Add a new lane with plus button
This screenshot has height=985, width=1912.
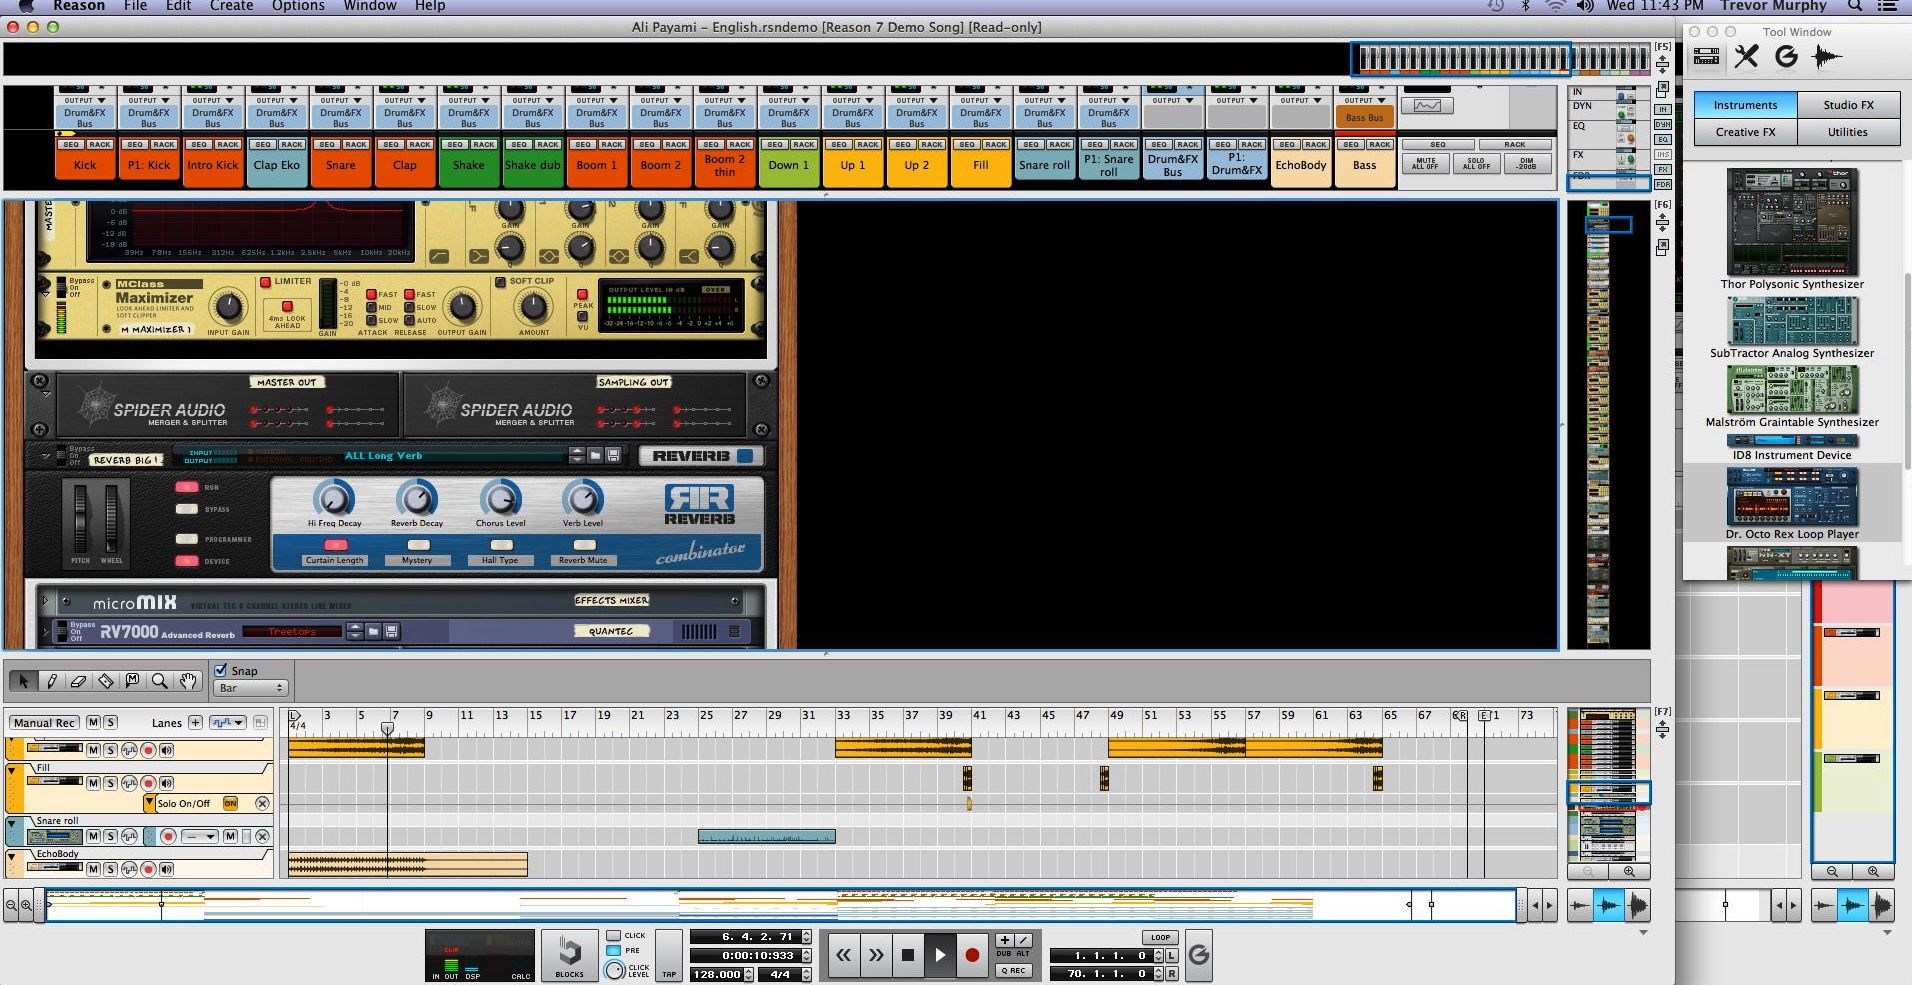pyautogui.click(x=195, y=722)
